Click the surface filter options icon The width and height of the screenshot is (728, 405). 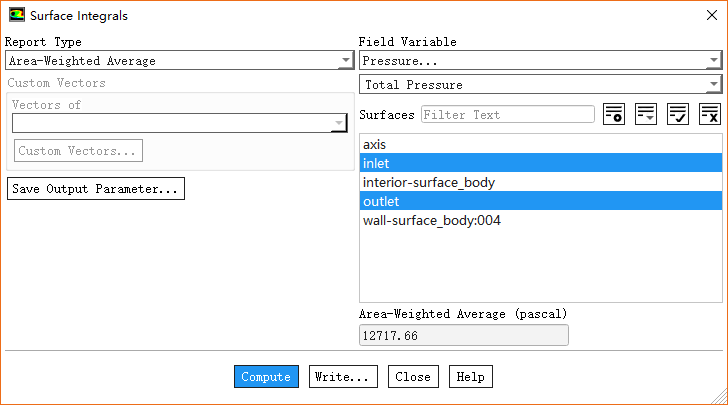click(614, 114)
